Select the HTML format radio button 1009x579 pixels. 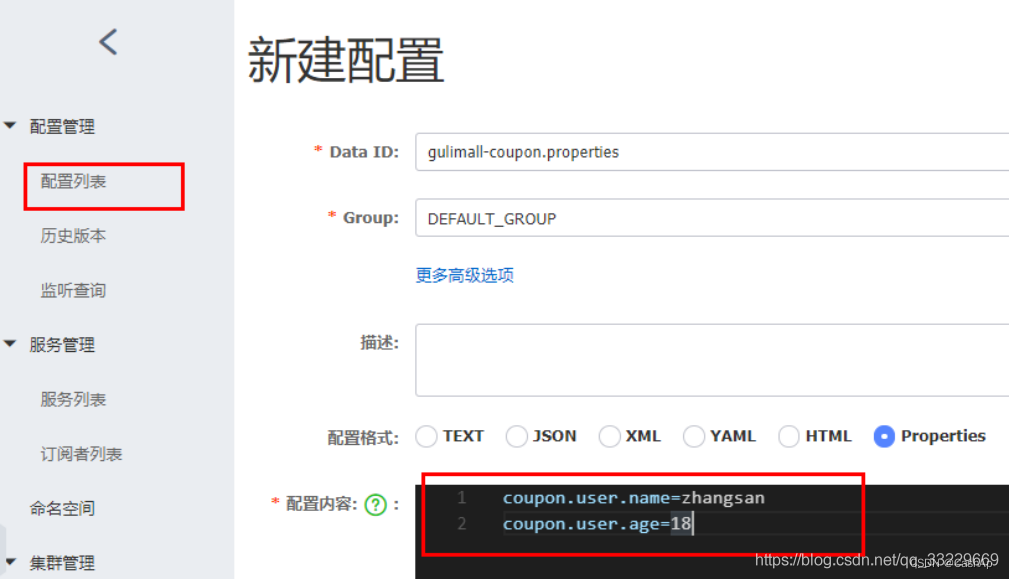788,436
